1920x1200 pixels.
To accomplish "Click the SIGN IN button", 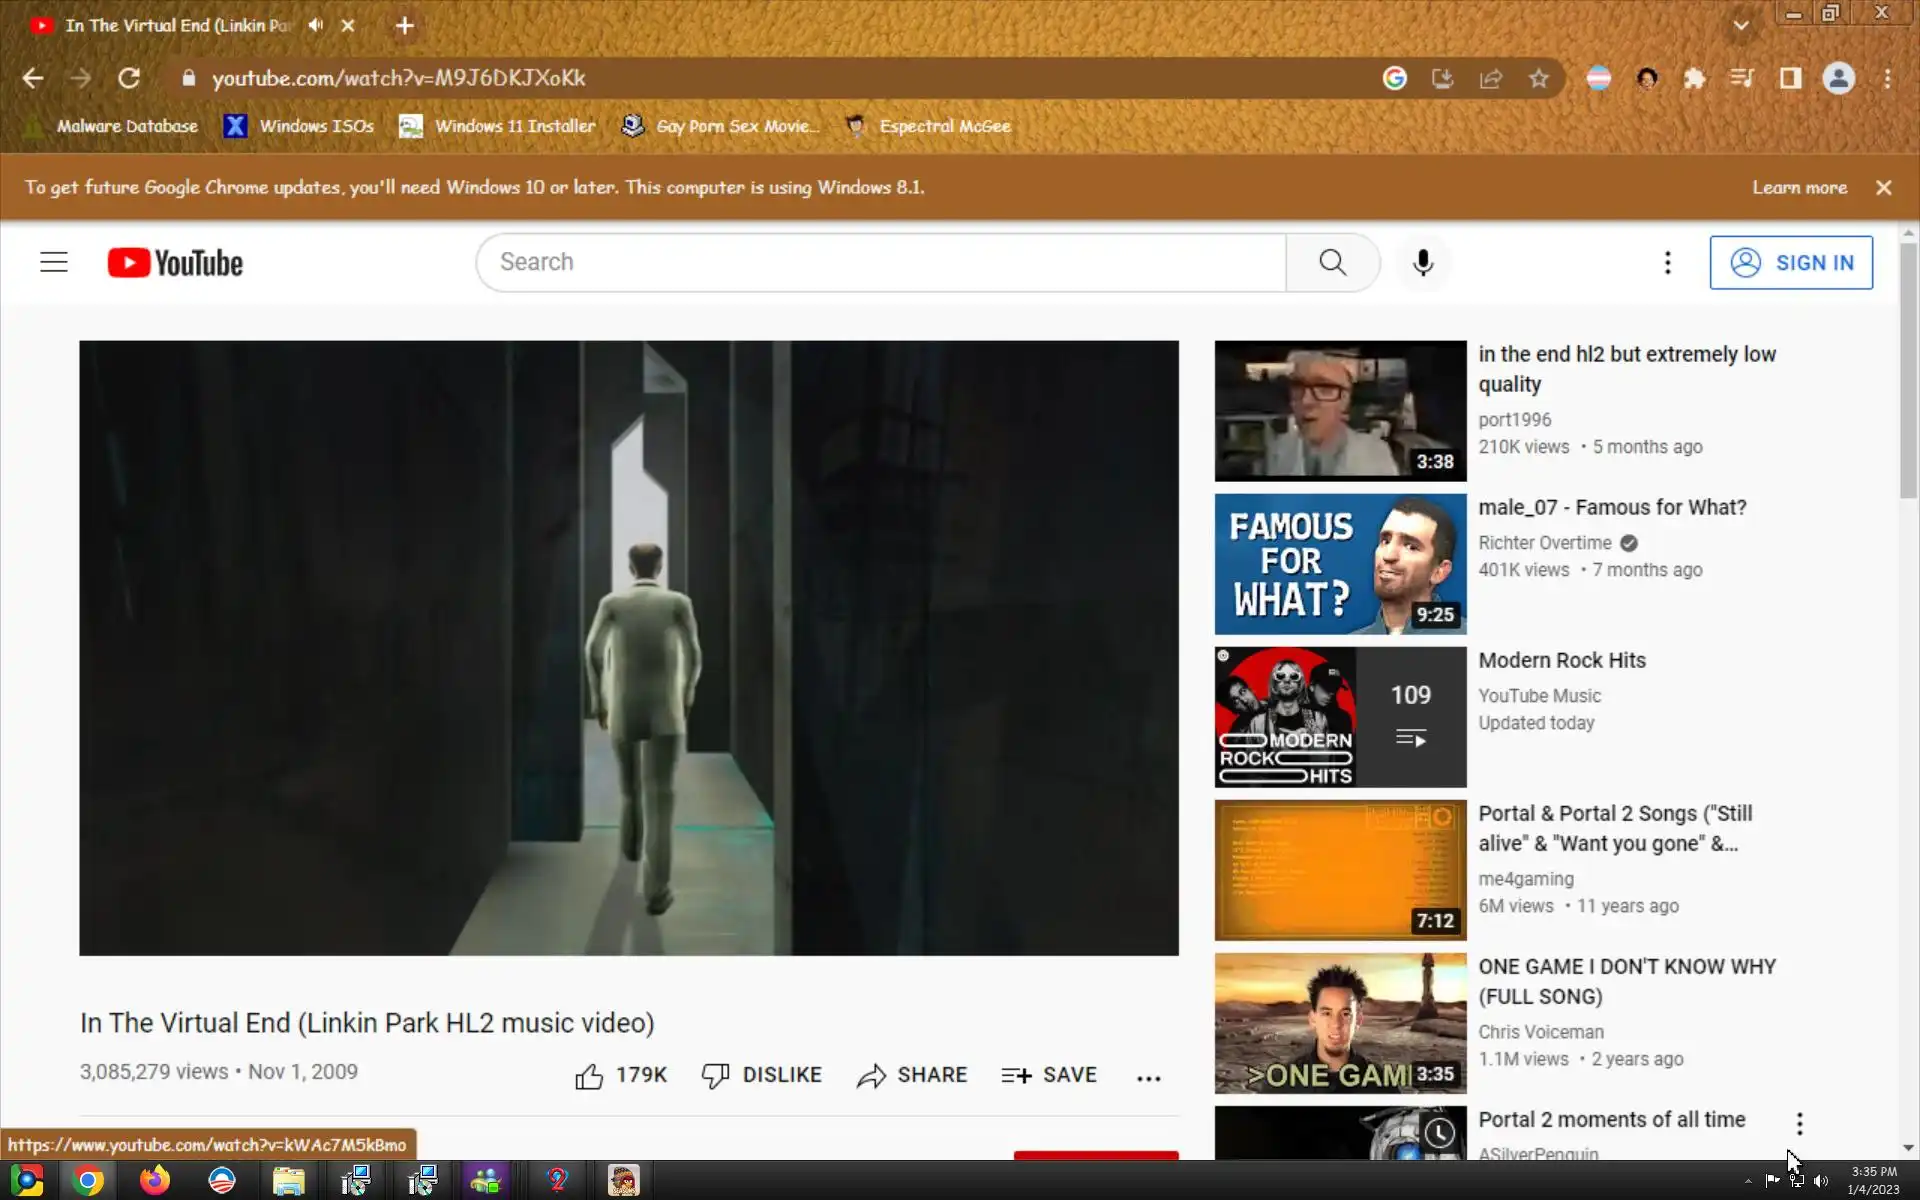I will coord(1790,262).
